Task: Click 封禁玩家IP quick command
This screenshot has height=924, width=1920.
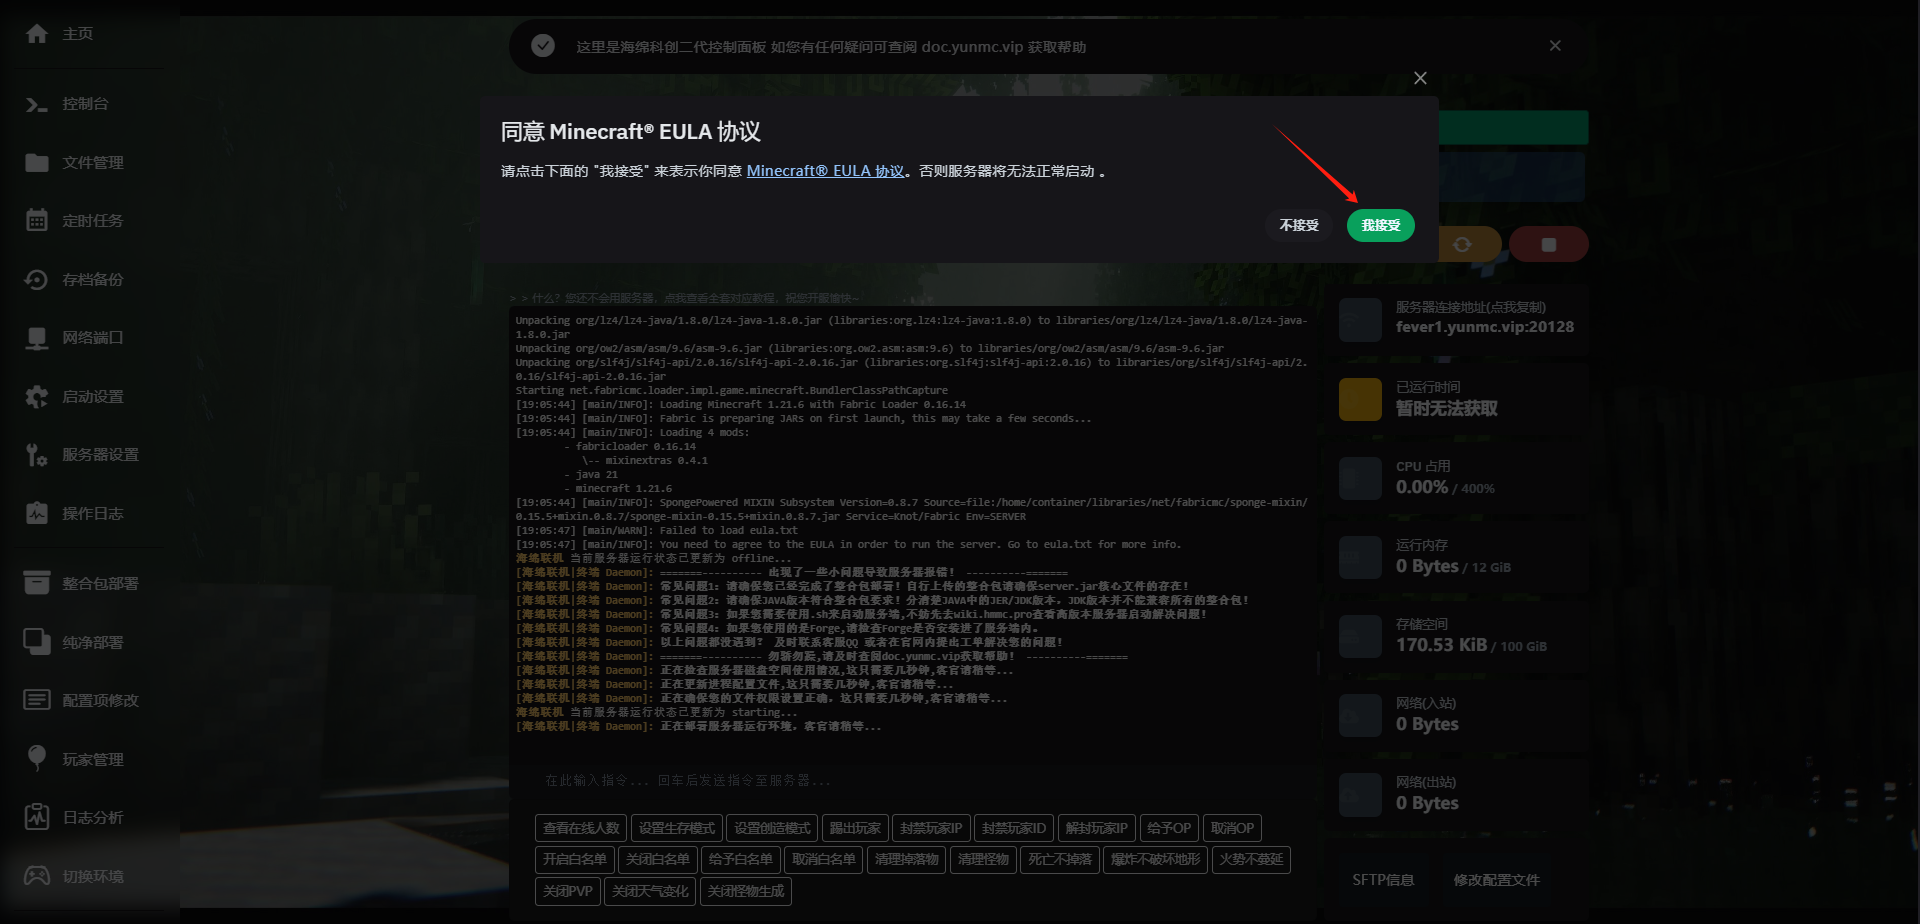Action: 931,828
